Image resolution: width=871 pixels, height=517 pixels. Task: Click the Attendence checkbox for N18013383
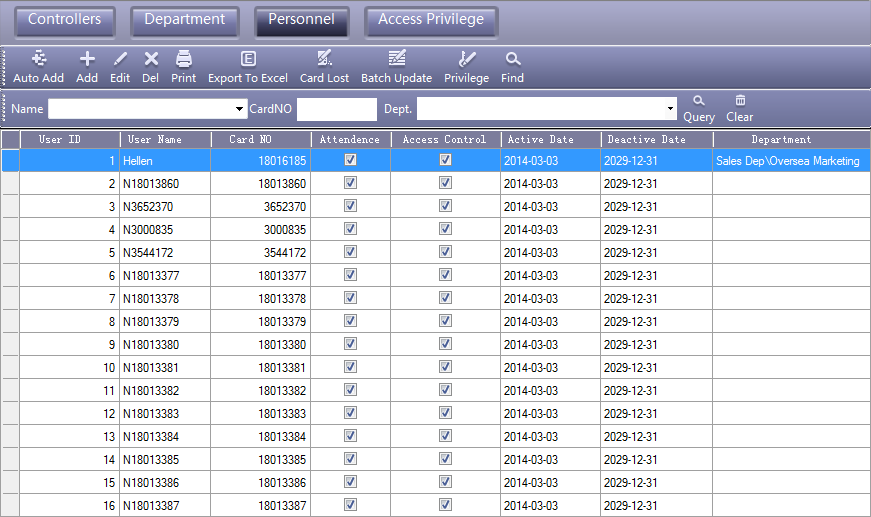pos(351,413)
